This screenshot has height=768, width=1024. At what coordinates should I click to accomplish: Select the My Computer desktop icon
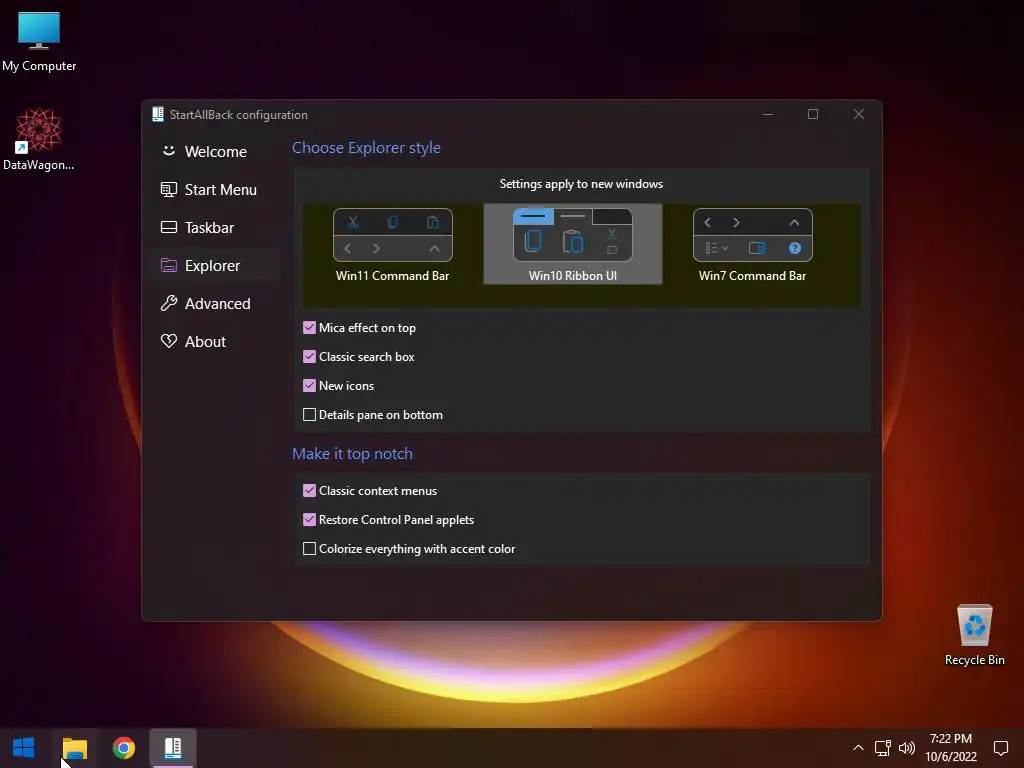[x=39, y=41]
